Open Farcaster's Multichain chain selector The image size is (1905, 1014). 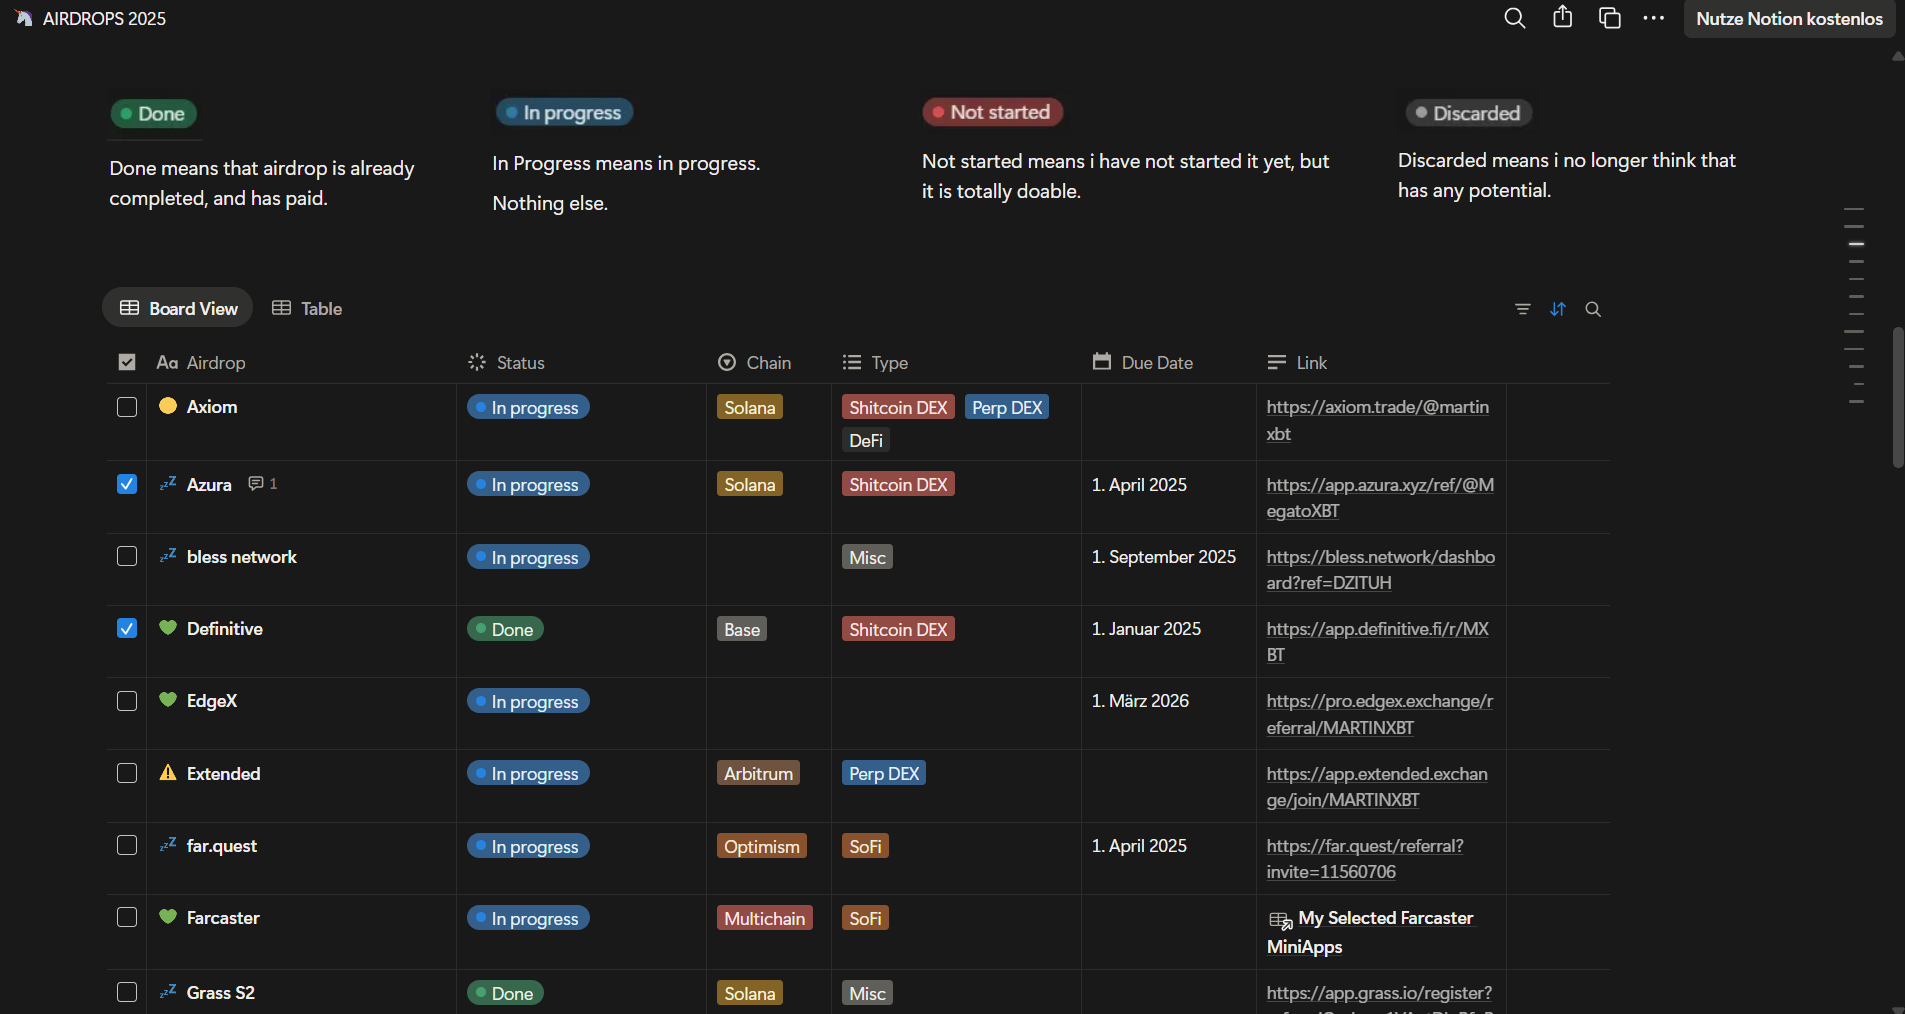point(765,918)
